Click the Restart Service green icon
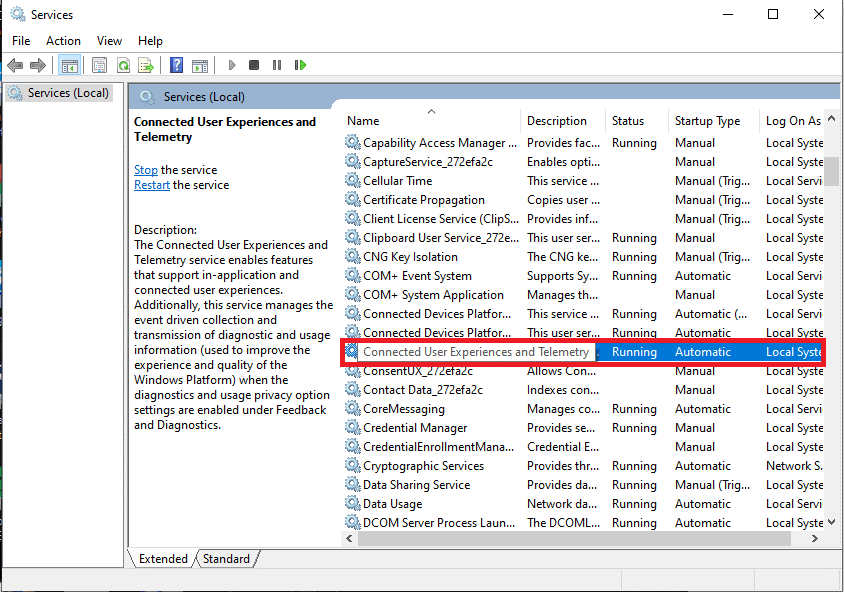 point(300,65)
